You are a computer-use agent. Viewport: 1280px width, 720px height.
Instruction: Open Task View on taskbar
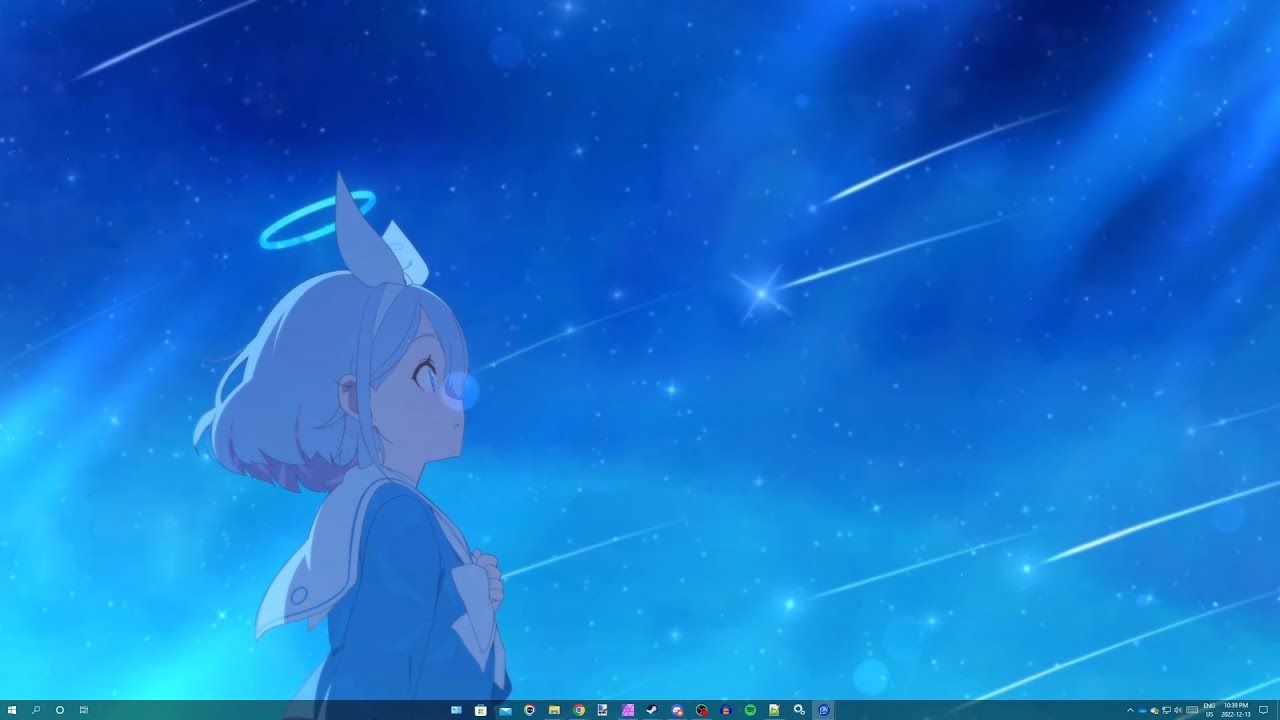[84, 710]
